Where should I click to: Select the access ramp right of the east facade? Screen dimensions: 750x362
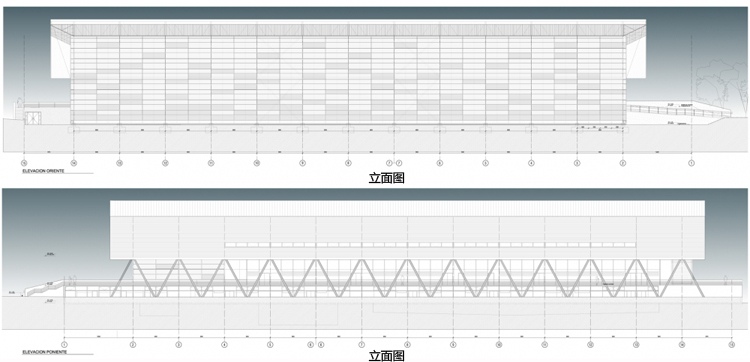pyautogui.click(x=679, y=111)
